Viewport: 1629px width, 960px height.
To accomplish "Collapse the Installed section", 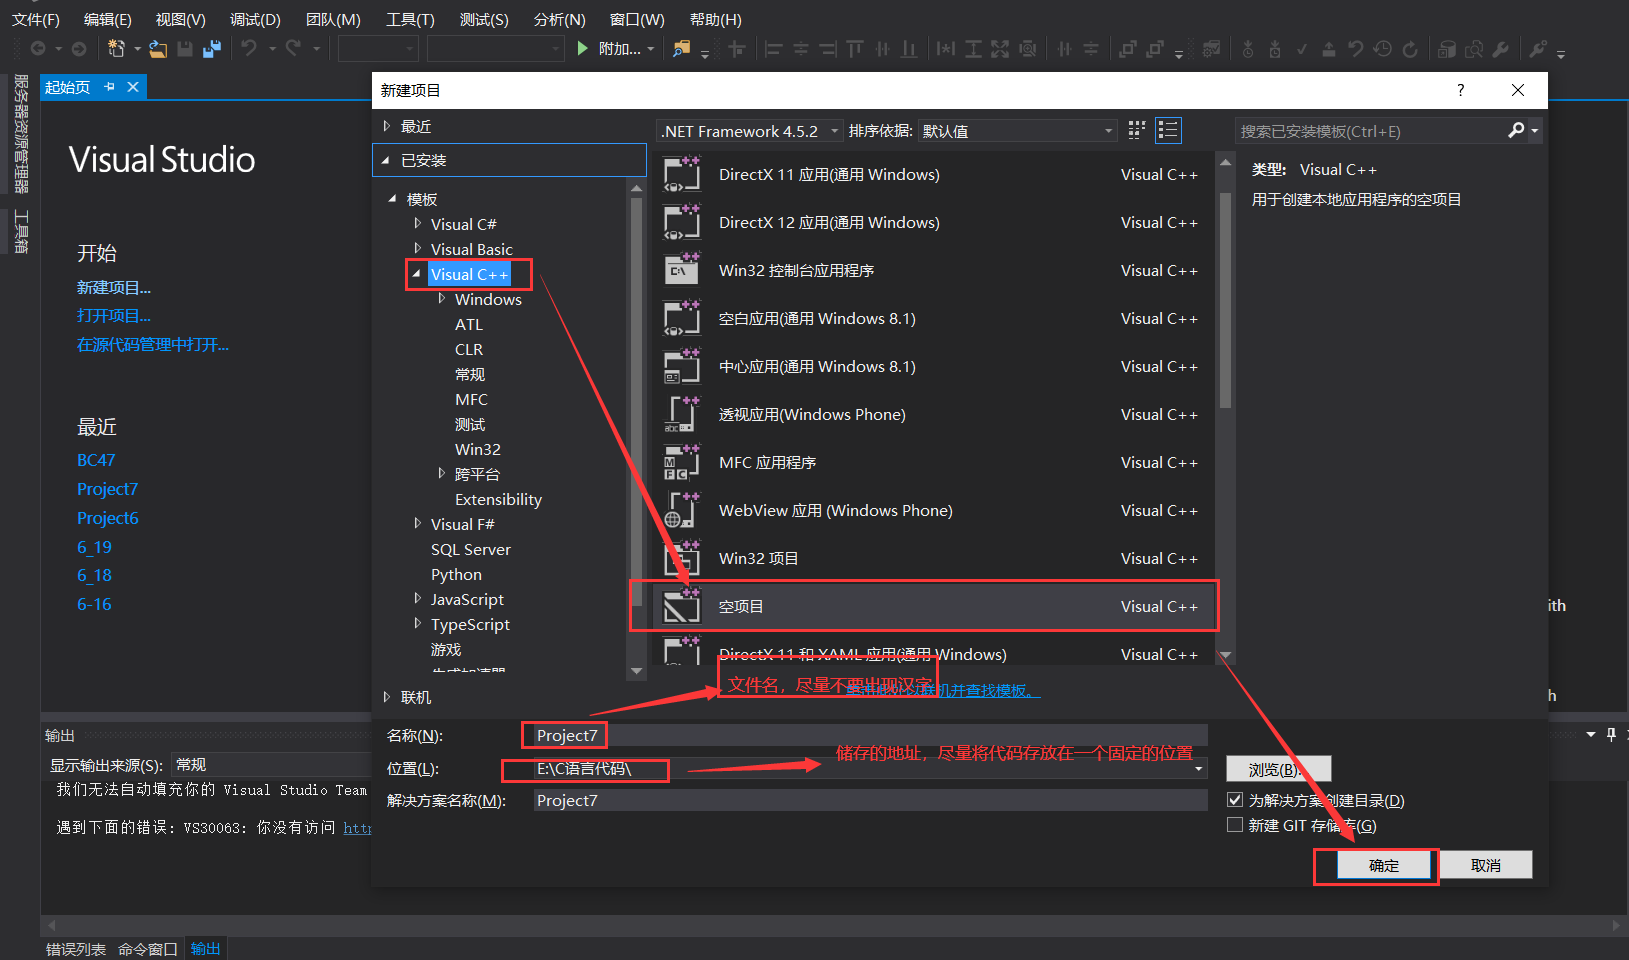I will pyautogui.click(x=386, y=160).
